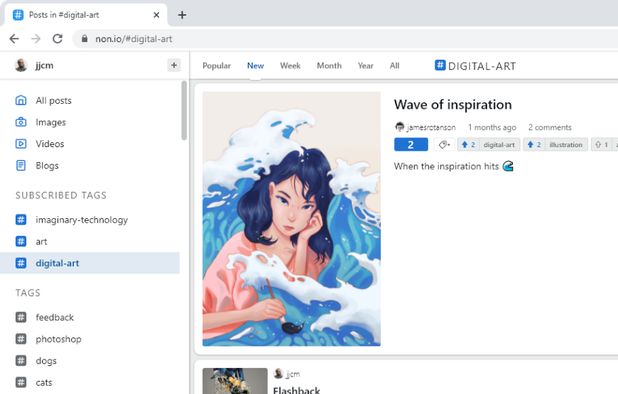Open a new browser tab
This screenshot has height=394, width=618.
click(182, 15)
